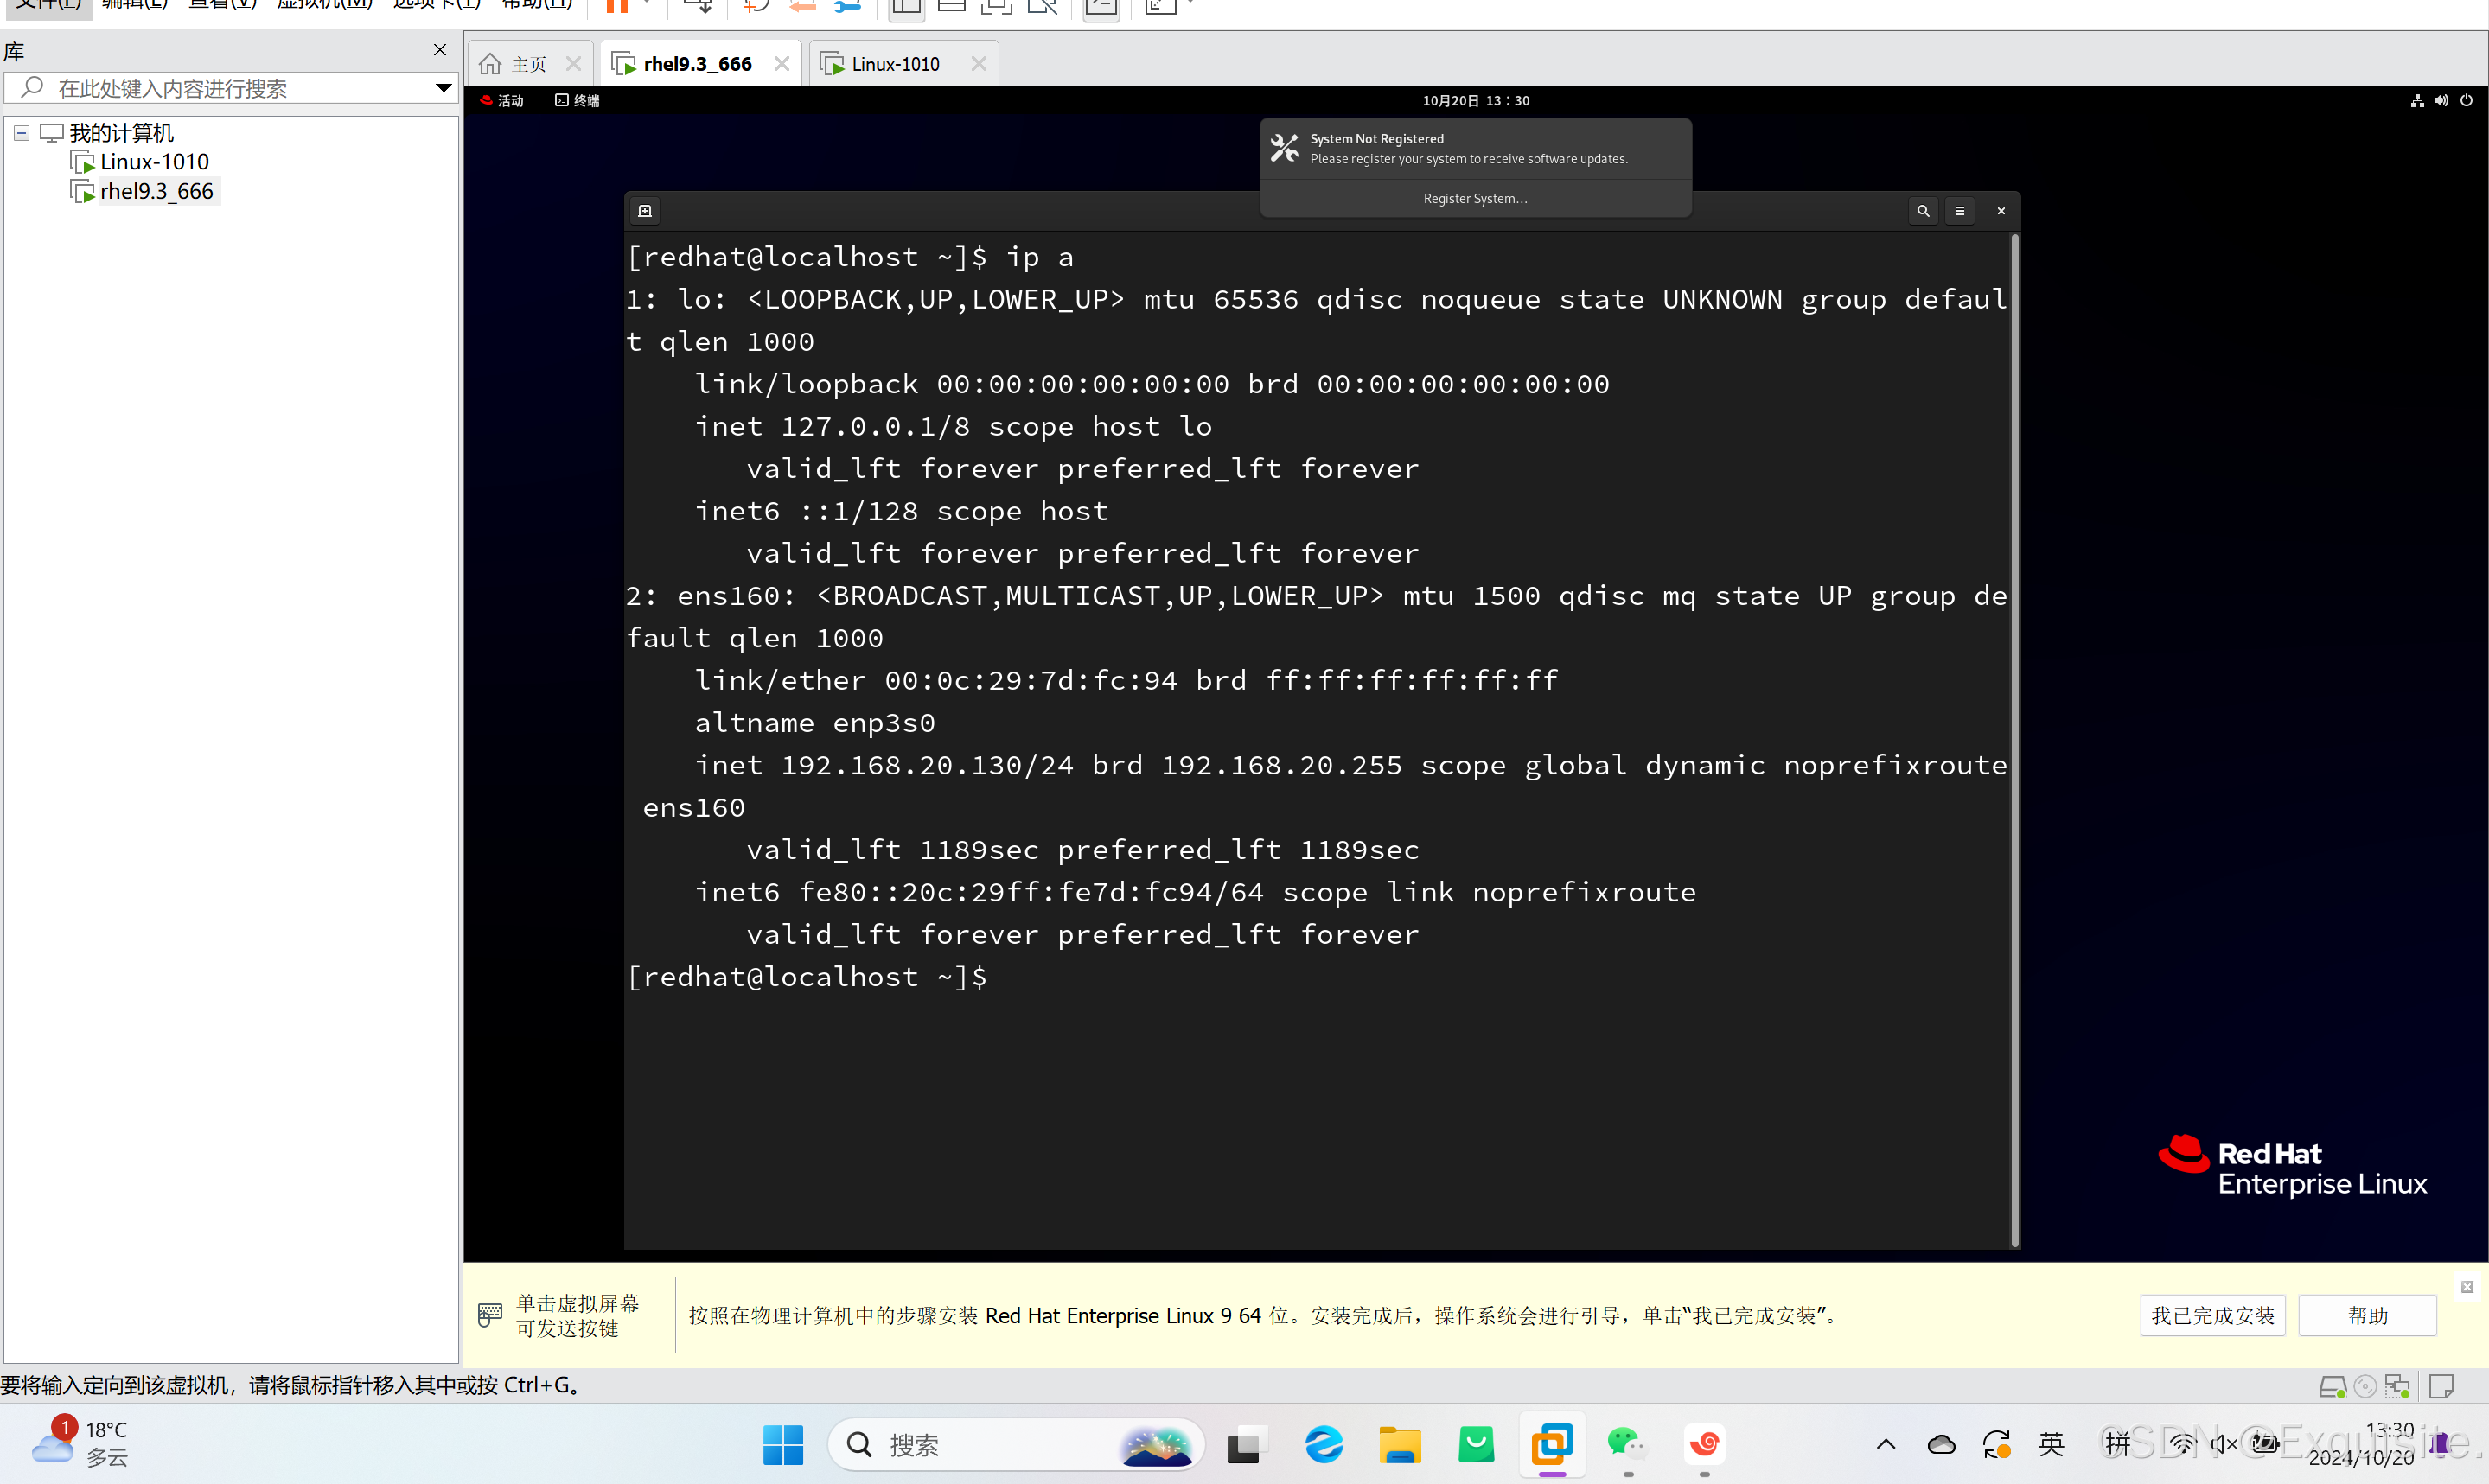Switch to the Linux-1010 tab
The image size is (2489, 1484).
(x=895, y=64)
